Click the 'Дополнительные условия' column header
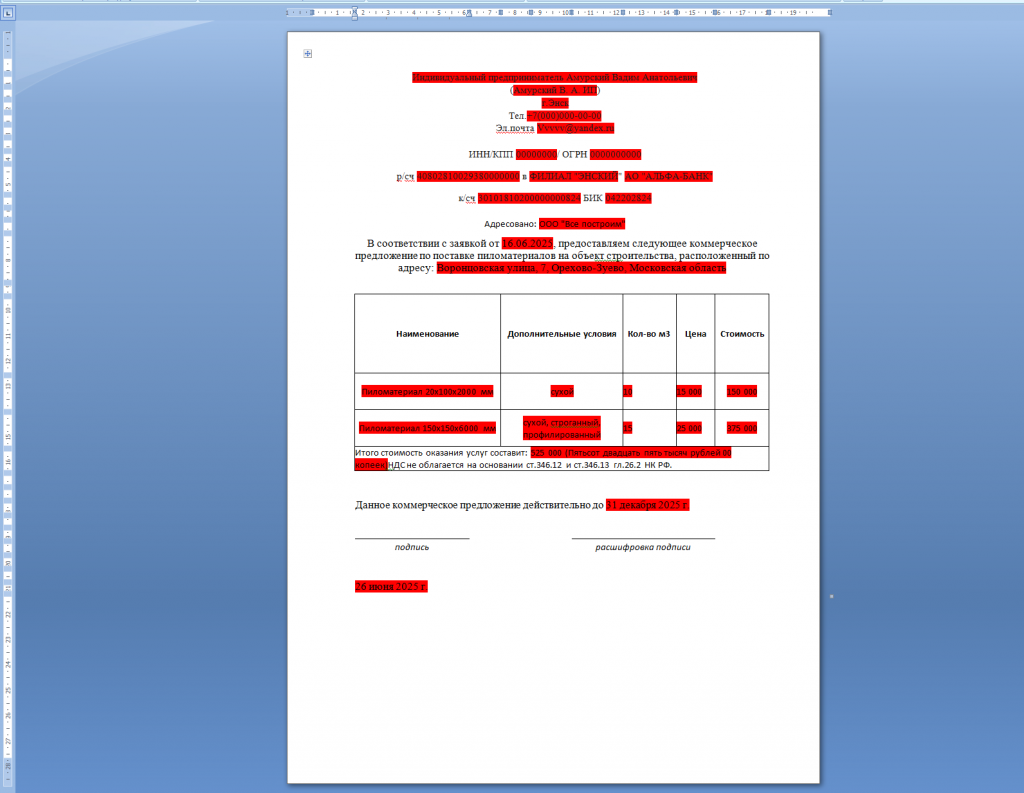 (562, 334)
